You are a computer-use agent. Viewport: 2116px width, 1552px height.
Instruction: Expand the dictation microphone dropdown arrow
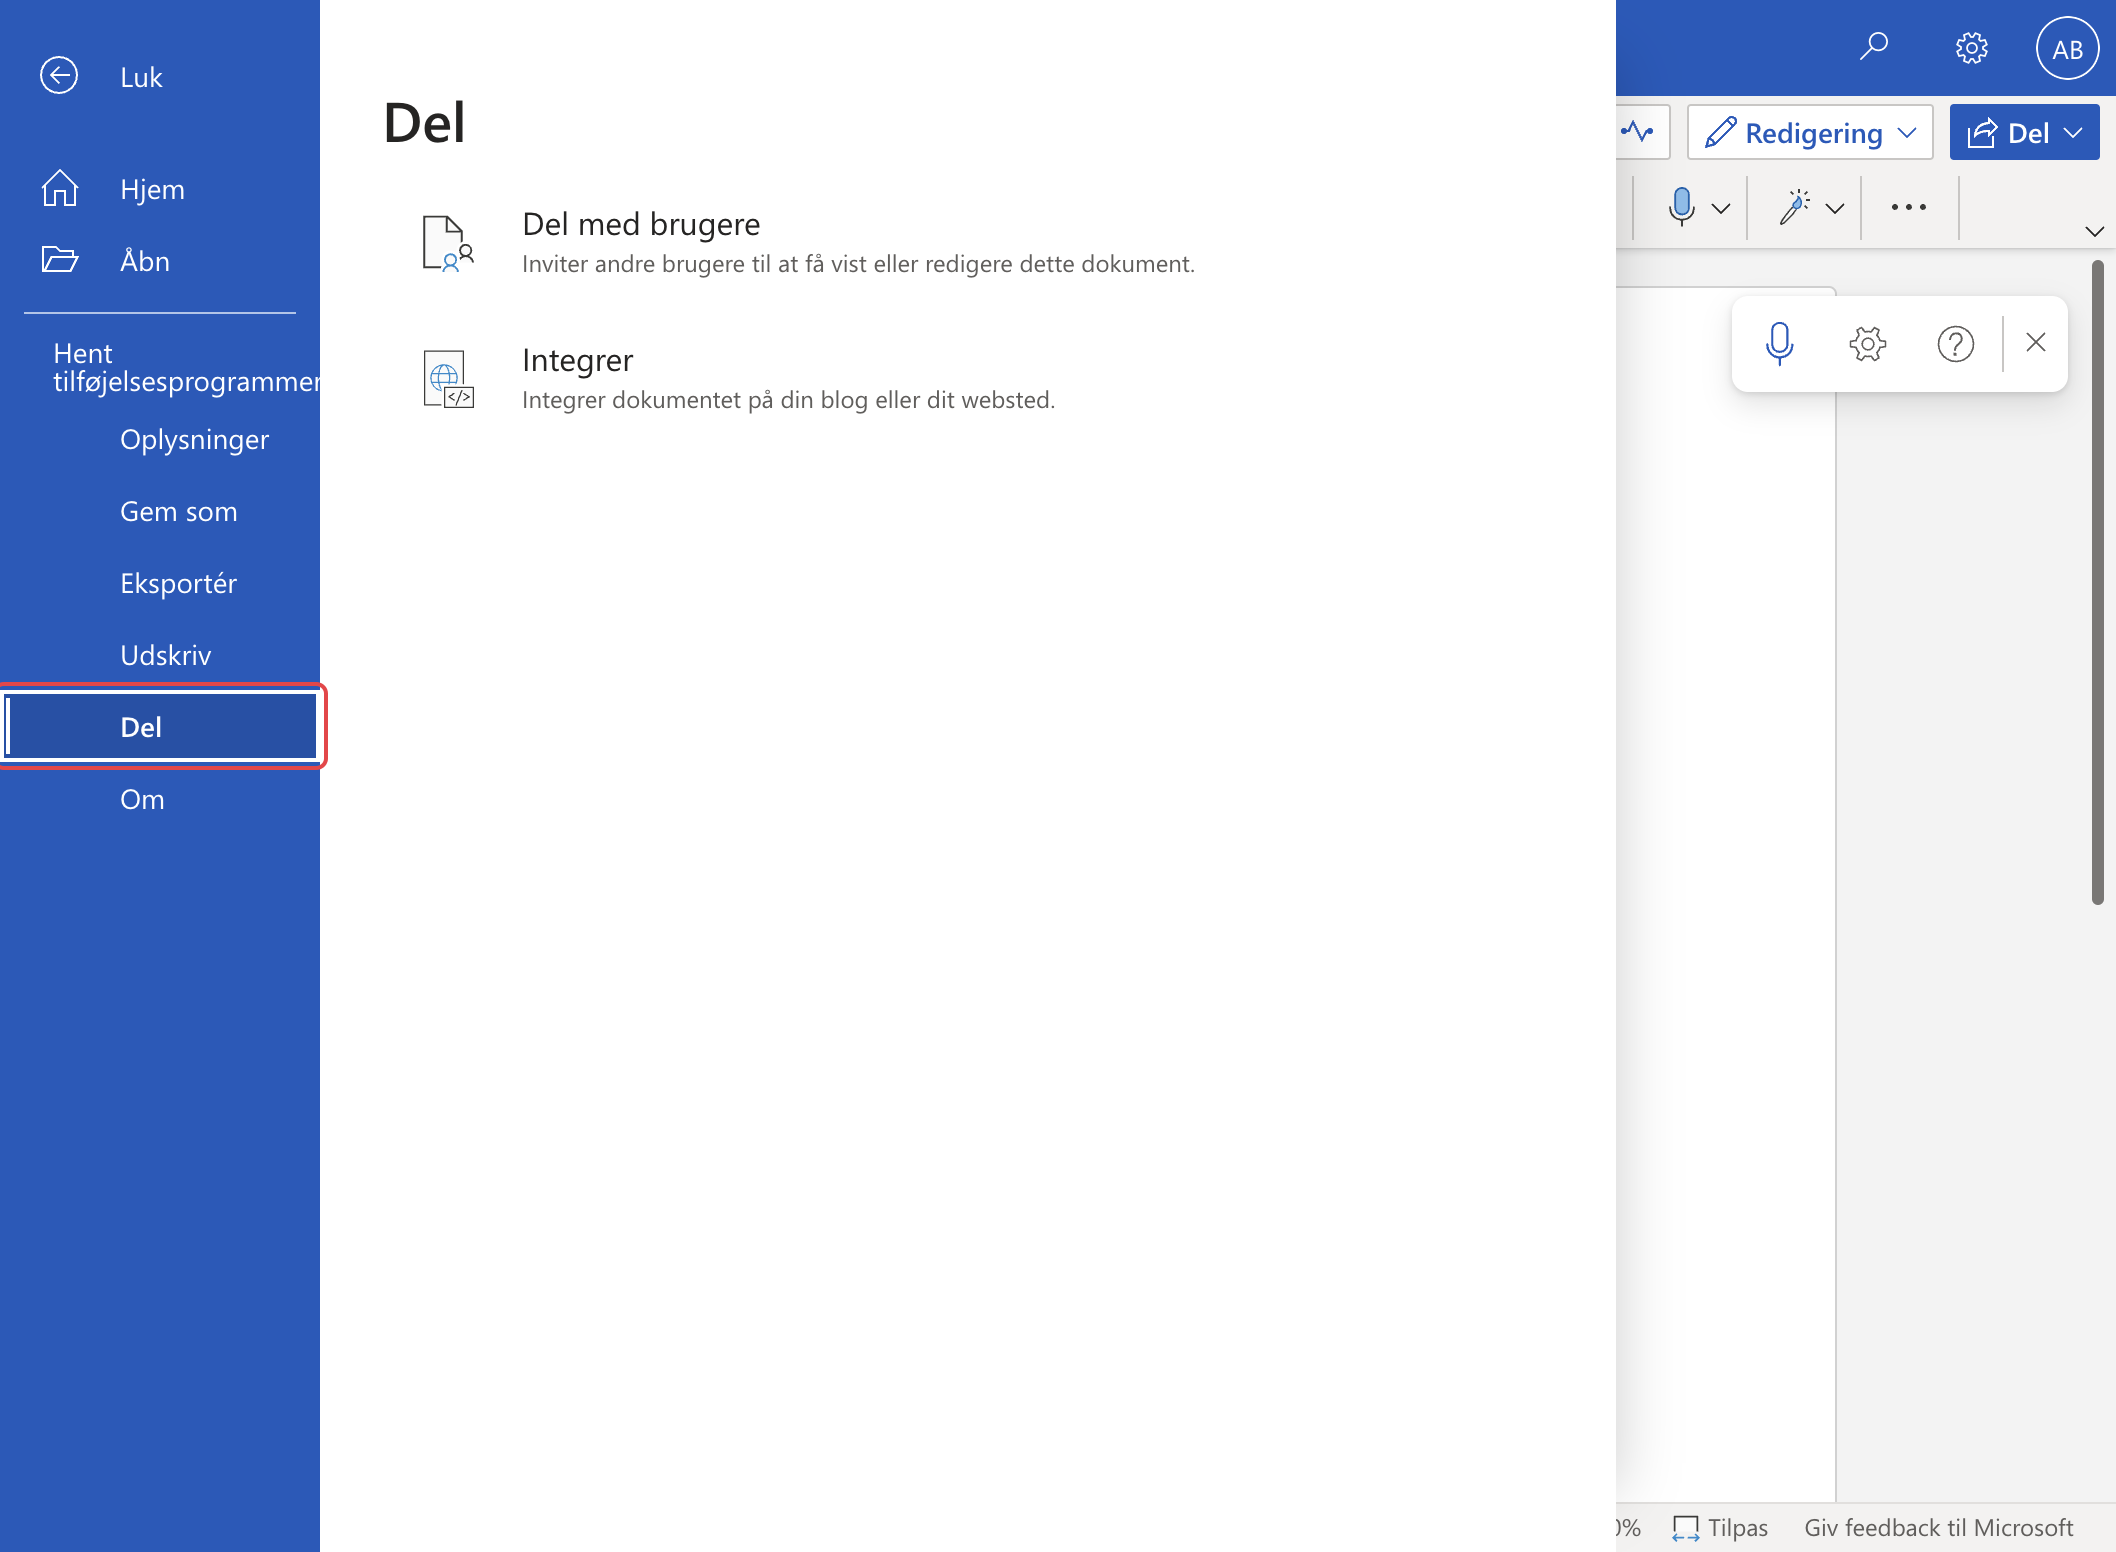tap(1721, 208)
